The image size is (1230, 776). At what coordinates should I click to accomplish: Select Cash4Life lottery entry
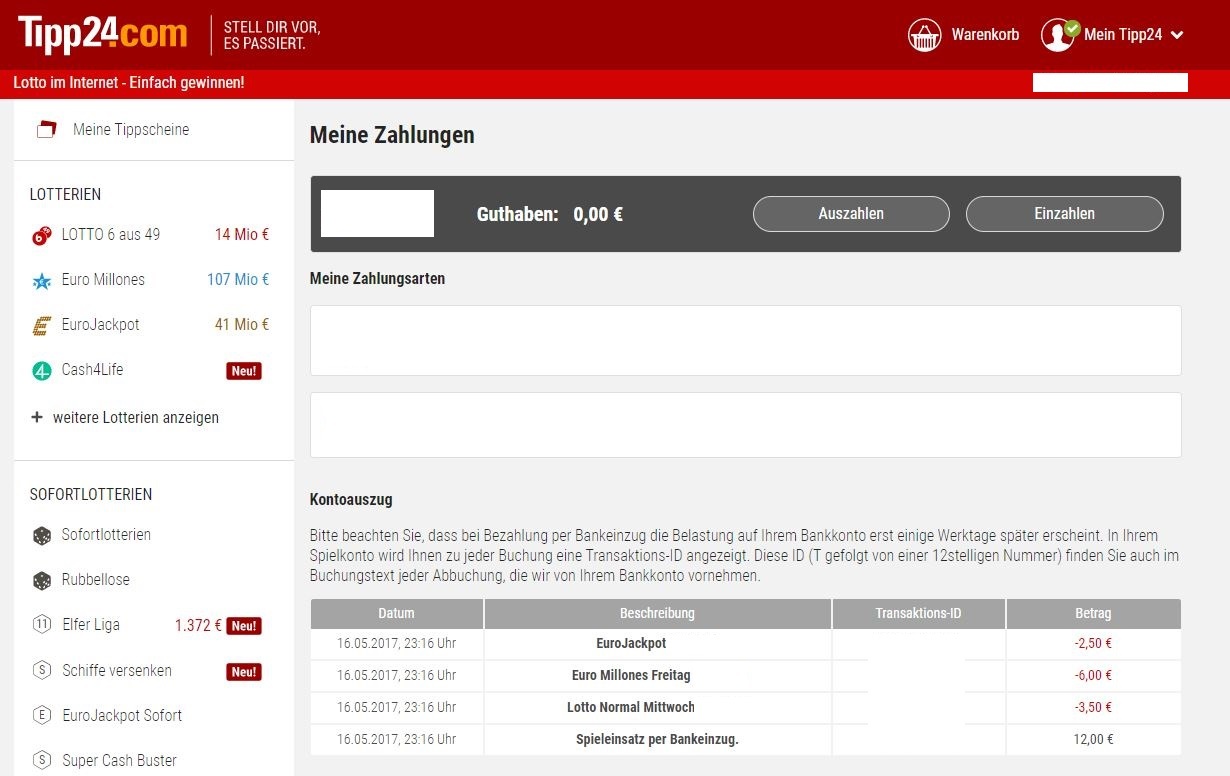(x=92, y=370)
